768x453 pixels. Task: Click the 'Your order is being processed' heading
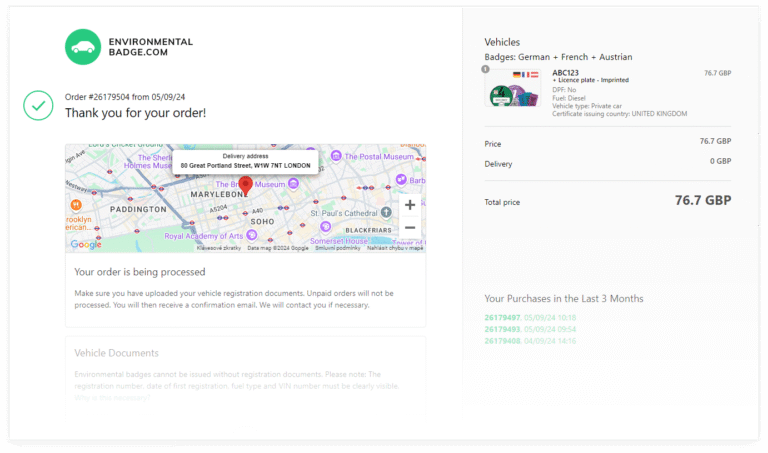point(140,272)
